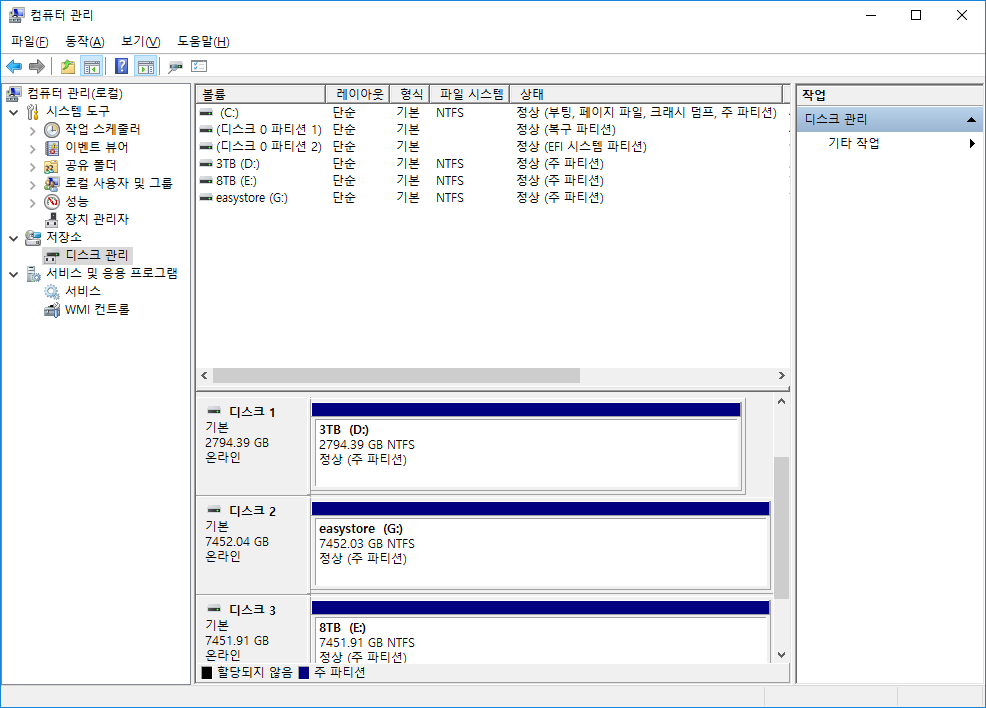Screen dimensions: 986x708
Task: Click the blue Help question mark icon
Action: (121, 66)
